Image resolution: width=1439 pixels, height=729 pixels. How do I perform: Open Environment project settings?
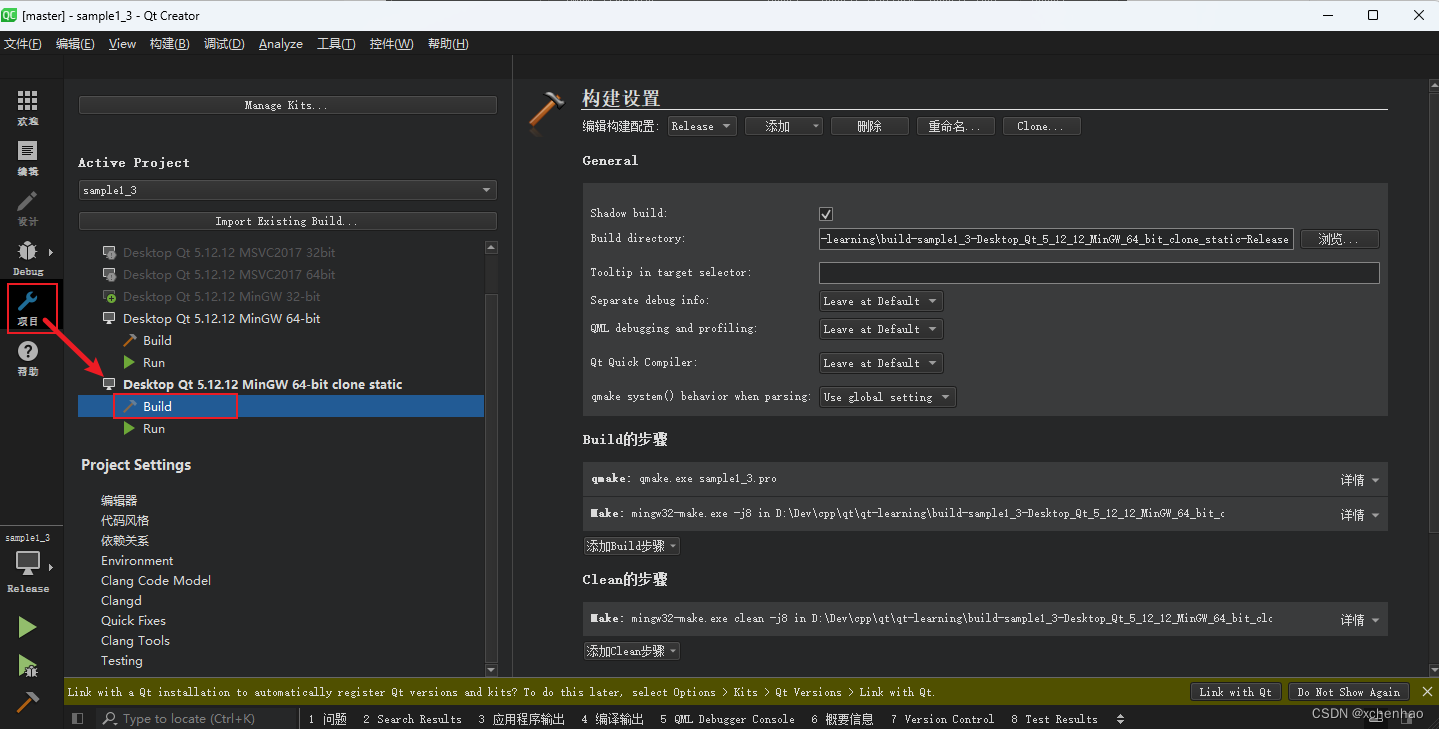point(137,561)
